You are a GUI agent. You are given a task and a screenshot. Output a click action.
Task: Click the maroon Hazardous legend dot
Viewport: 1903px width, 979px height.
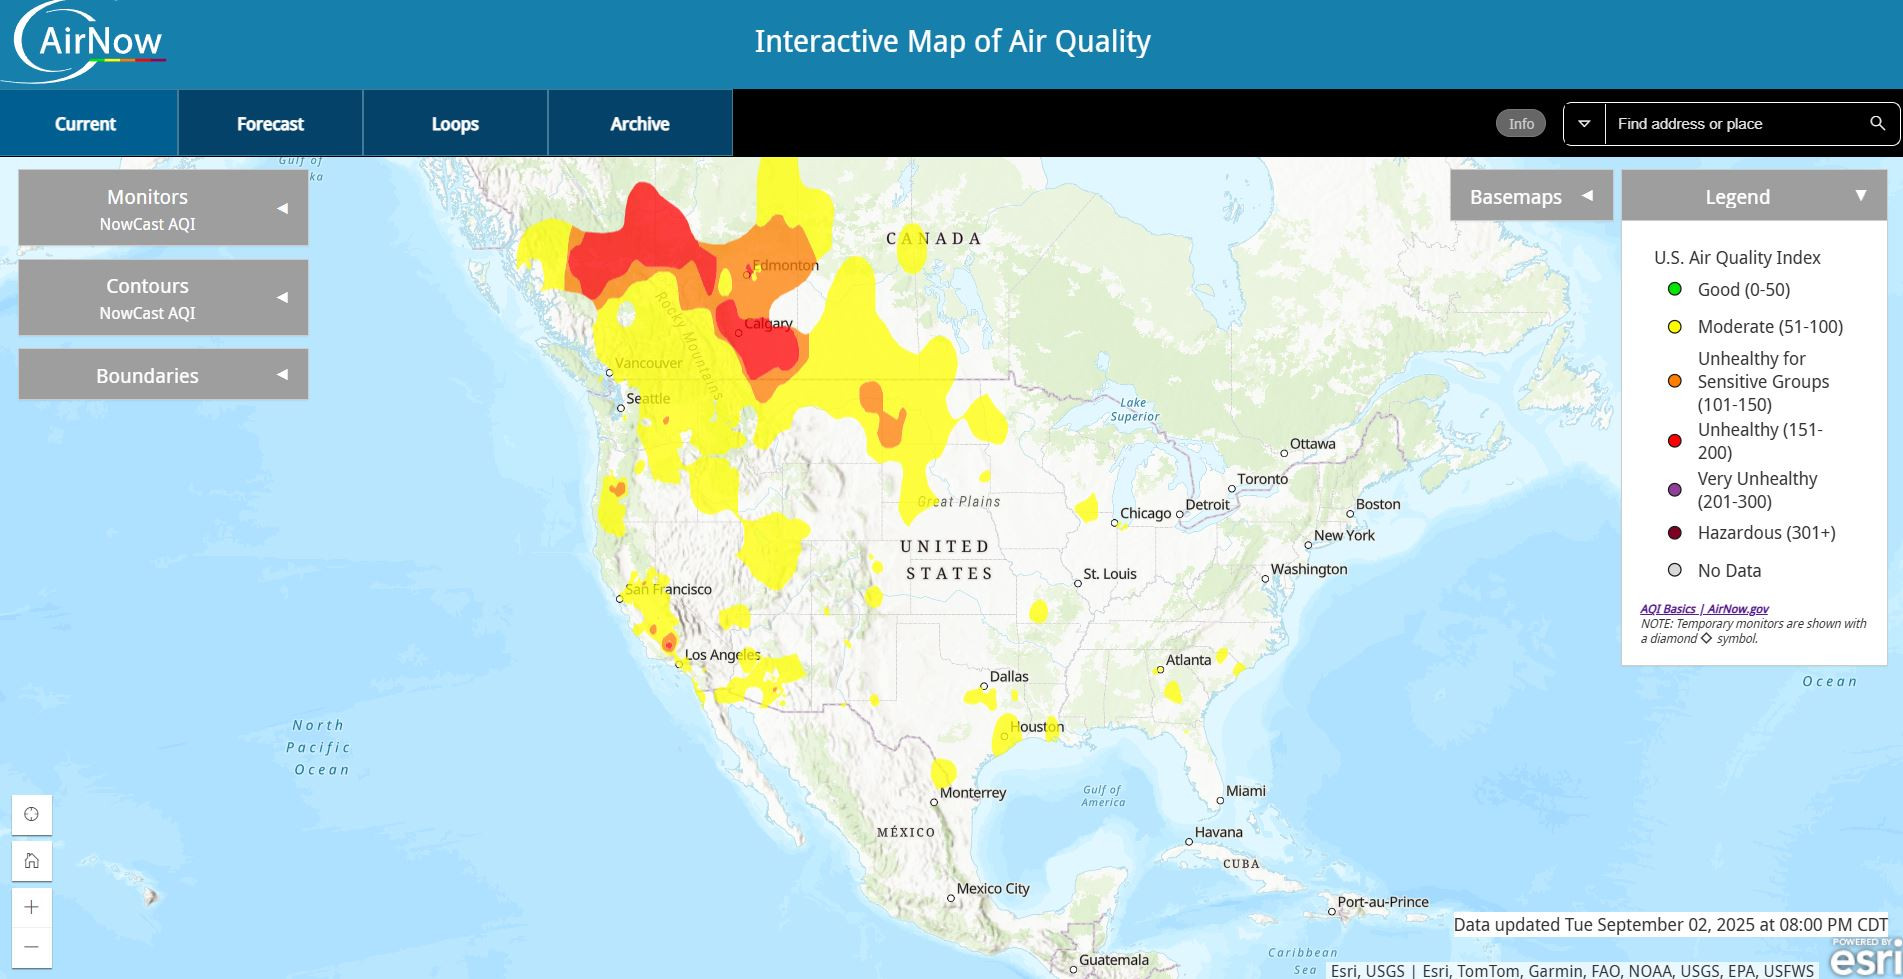click(1675, 533)
